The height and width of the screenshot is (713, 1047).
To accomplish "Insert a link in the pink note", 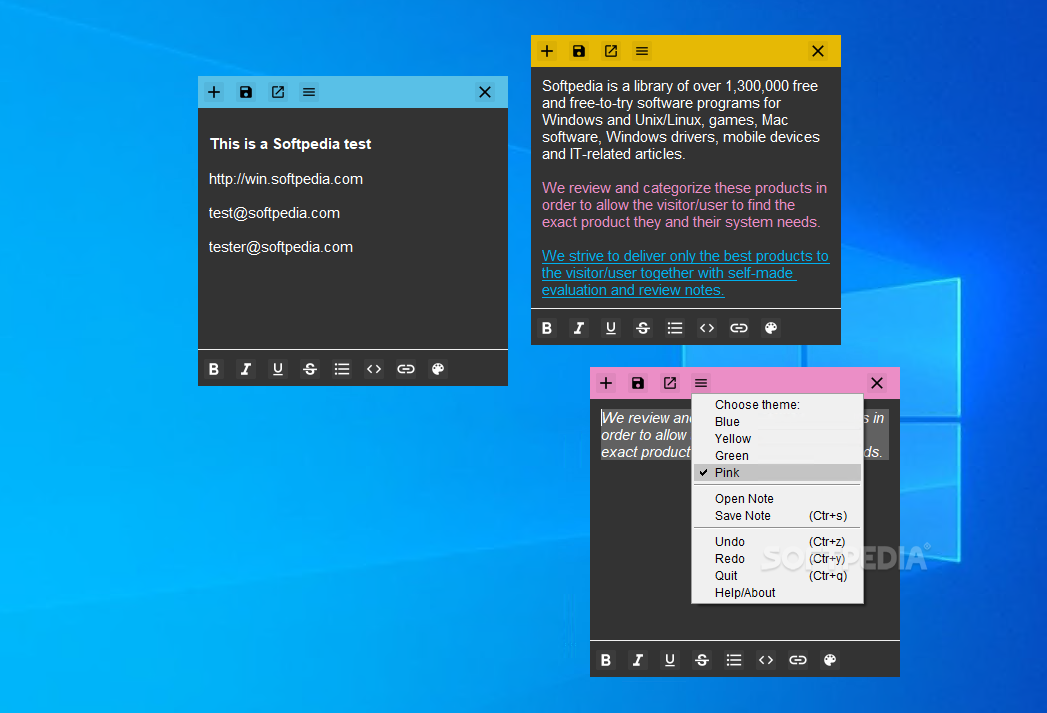I will click(798, 660).
